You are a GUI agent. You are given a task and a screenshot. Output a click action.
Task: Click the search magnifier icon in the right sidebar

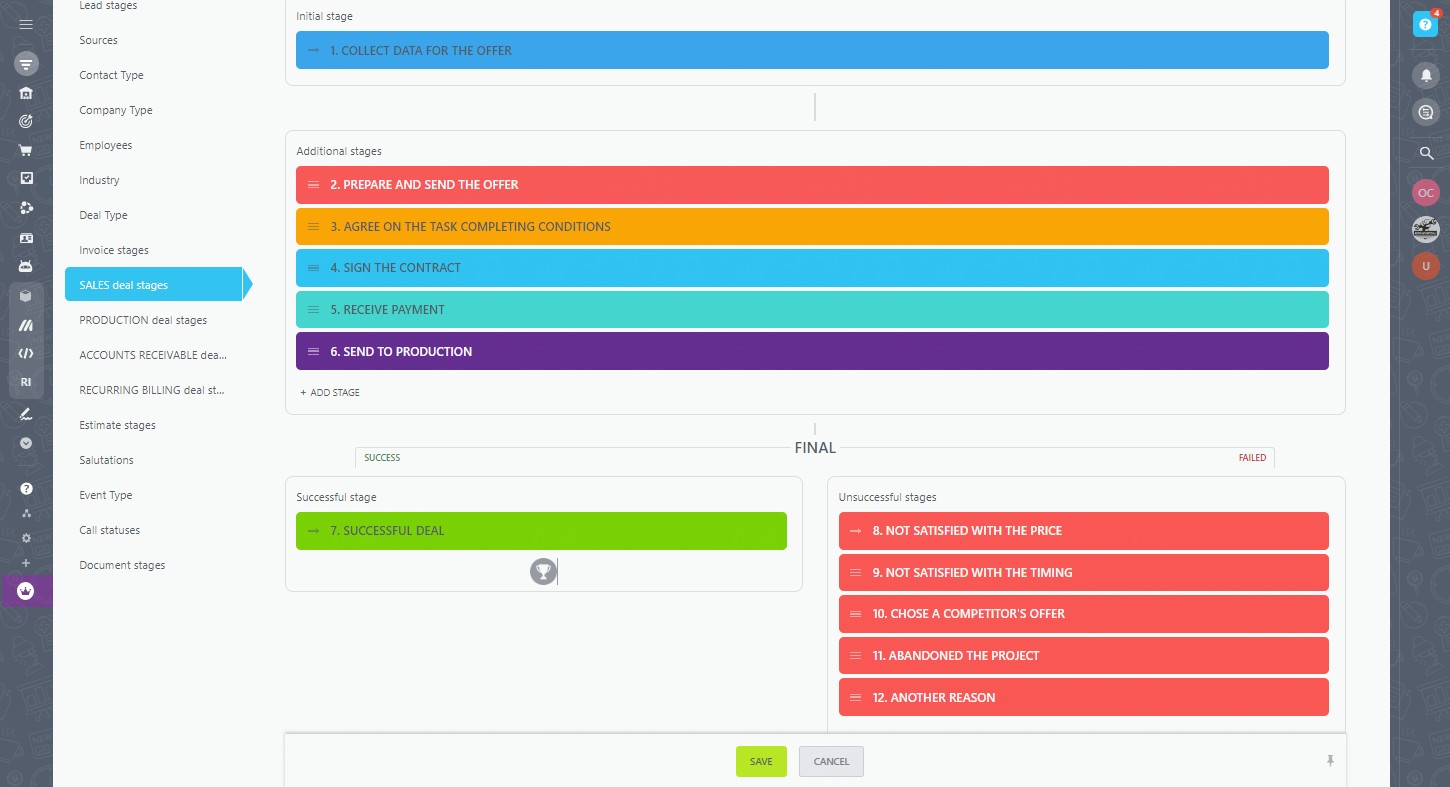pos(1426,153)
